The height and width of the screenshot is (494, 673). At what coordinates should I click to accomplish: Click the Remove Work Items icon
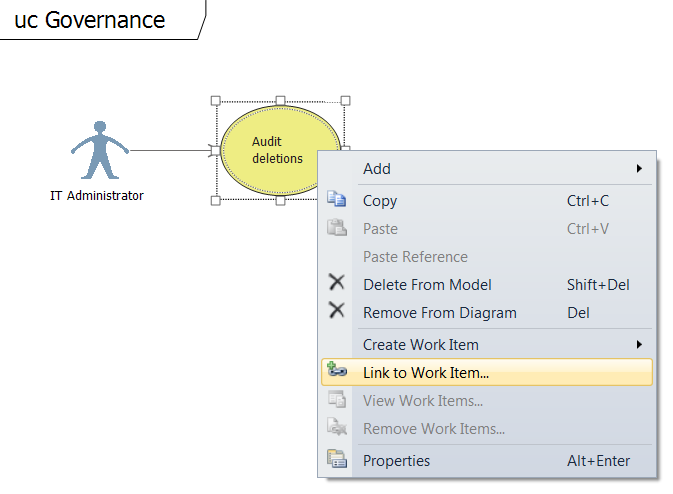pyautogui.click(x=336, y=427)
